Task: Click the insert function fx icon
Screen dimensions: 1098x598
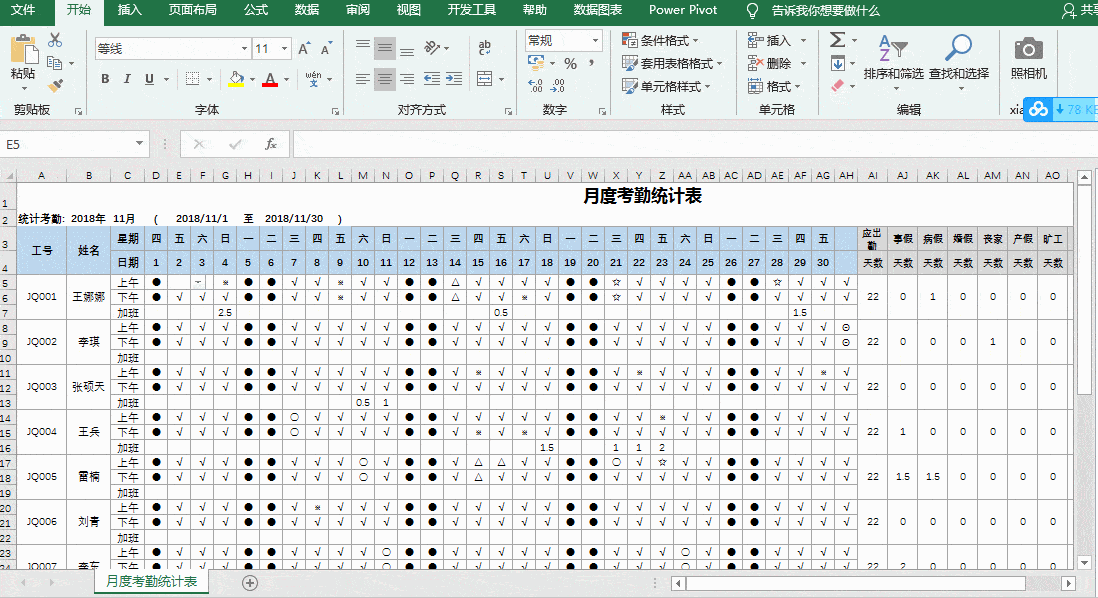Action: coord(270,144)
